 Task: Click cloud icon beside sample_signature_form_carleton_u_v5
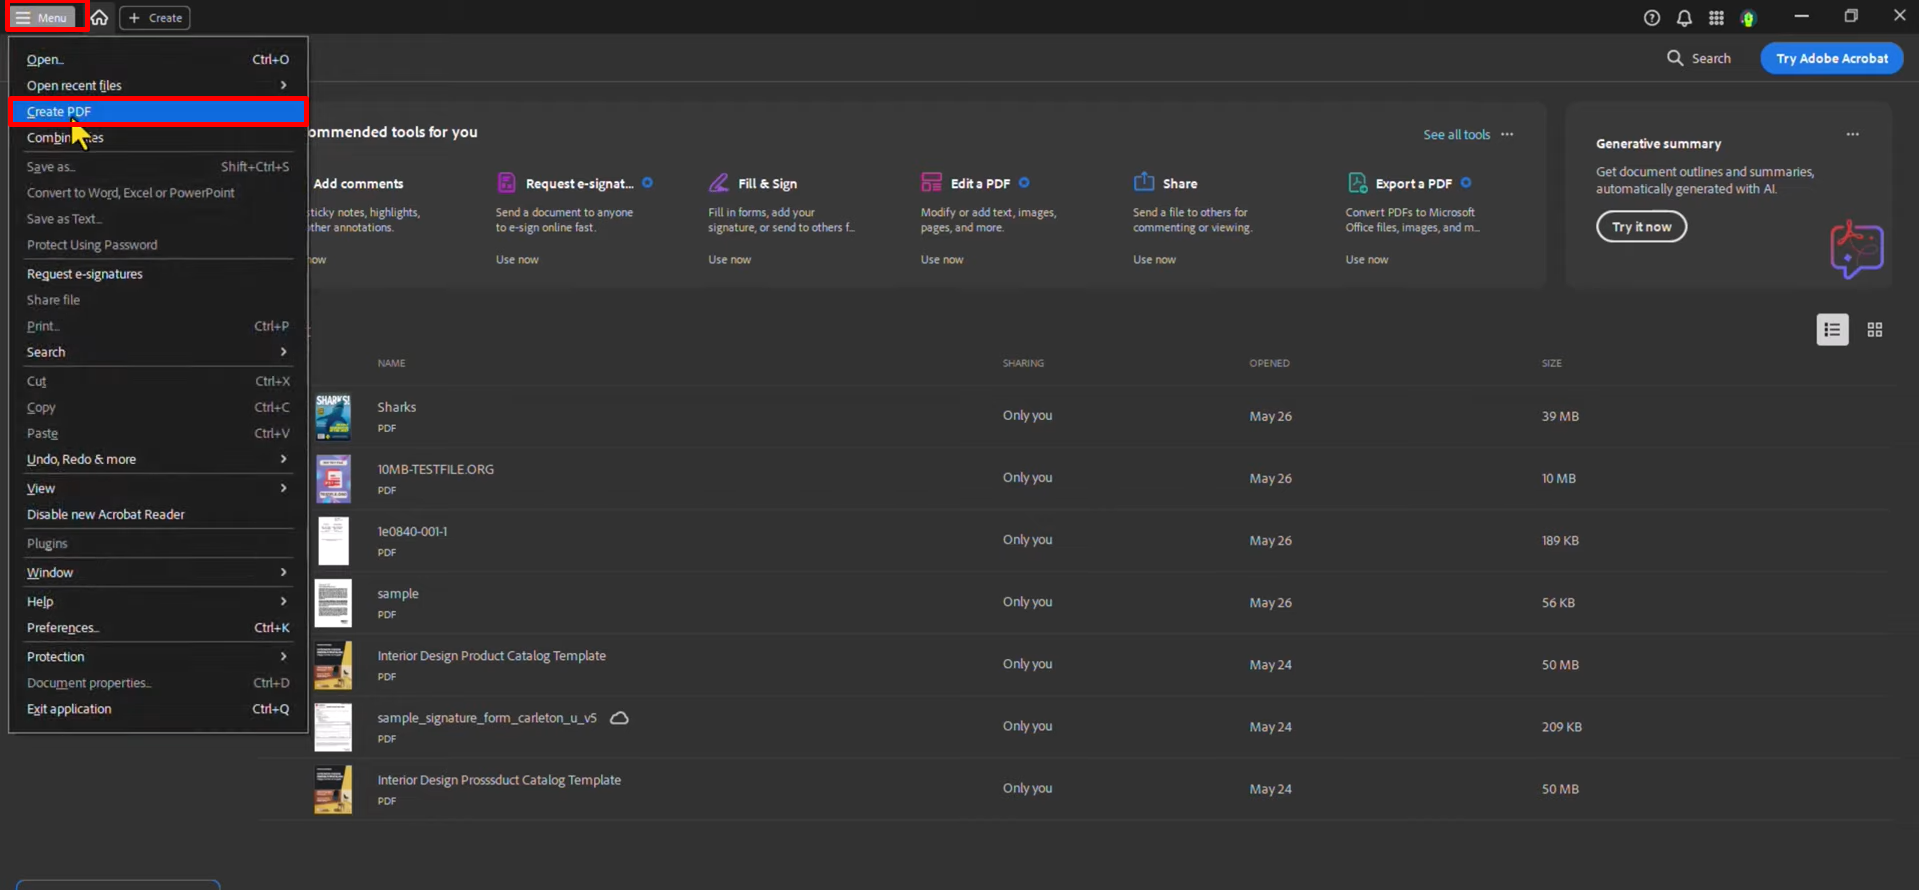[619, 718]
